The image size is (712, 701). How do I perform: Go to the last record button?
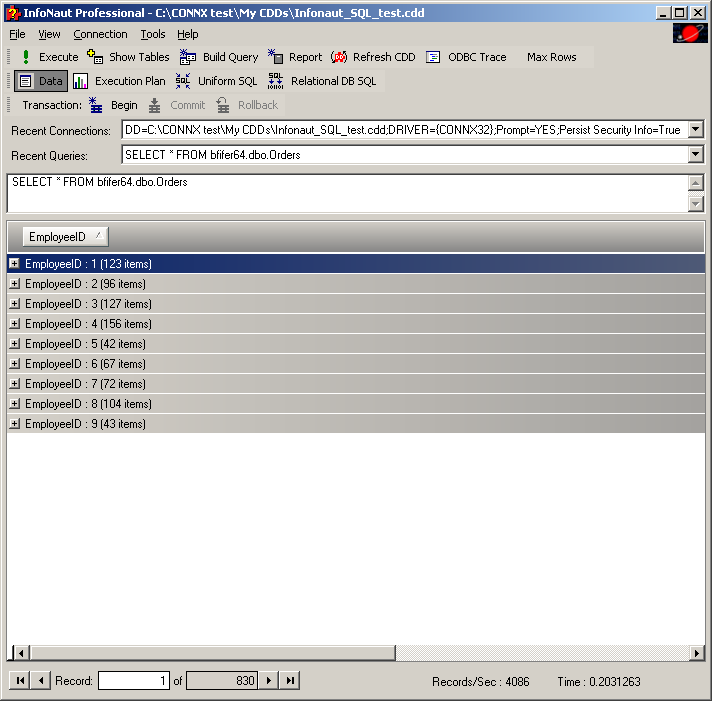point(289,681)
